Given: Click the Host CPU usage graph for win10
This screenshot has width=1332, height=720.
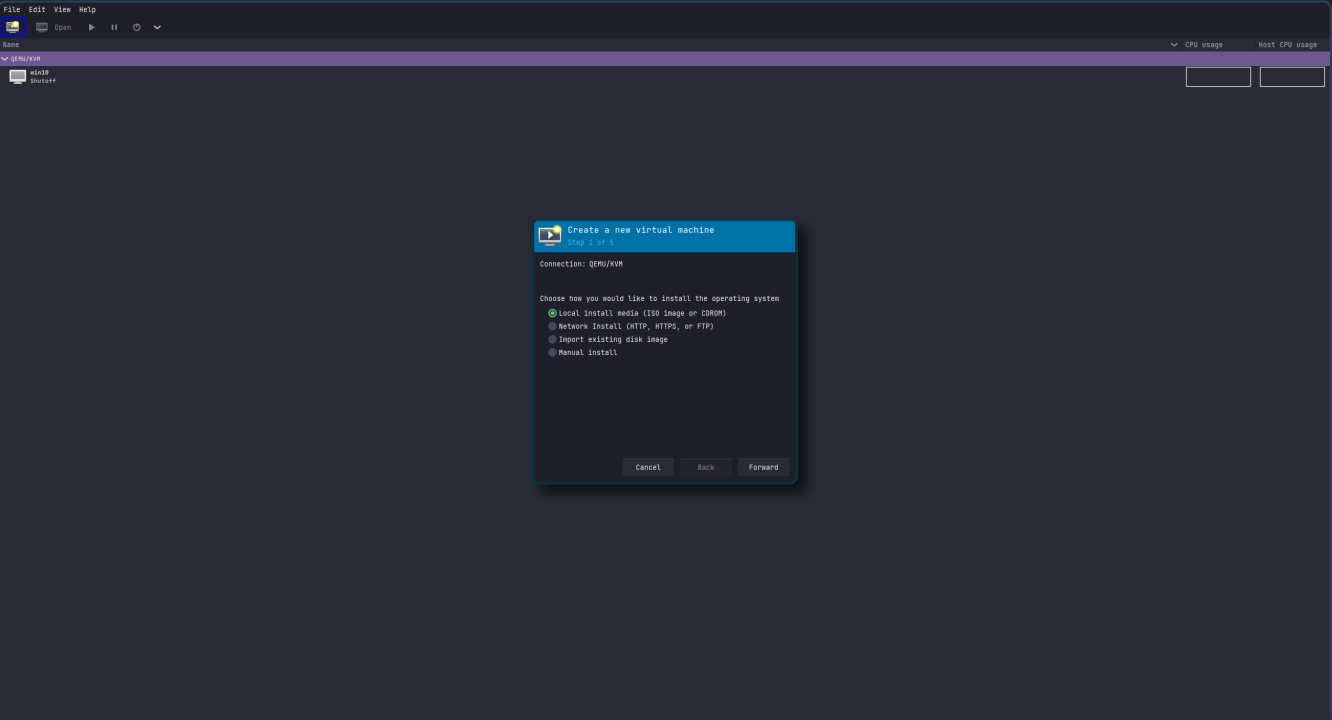Looking at the screenshot, I should pyautogui.click(x=1292, y=76).
